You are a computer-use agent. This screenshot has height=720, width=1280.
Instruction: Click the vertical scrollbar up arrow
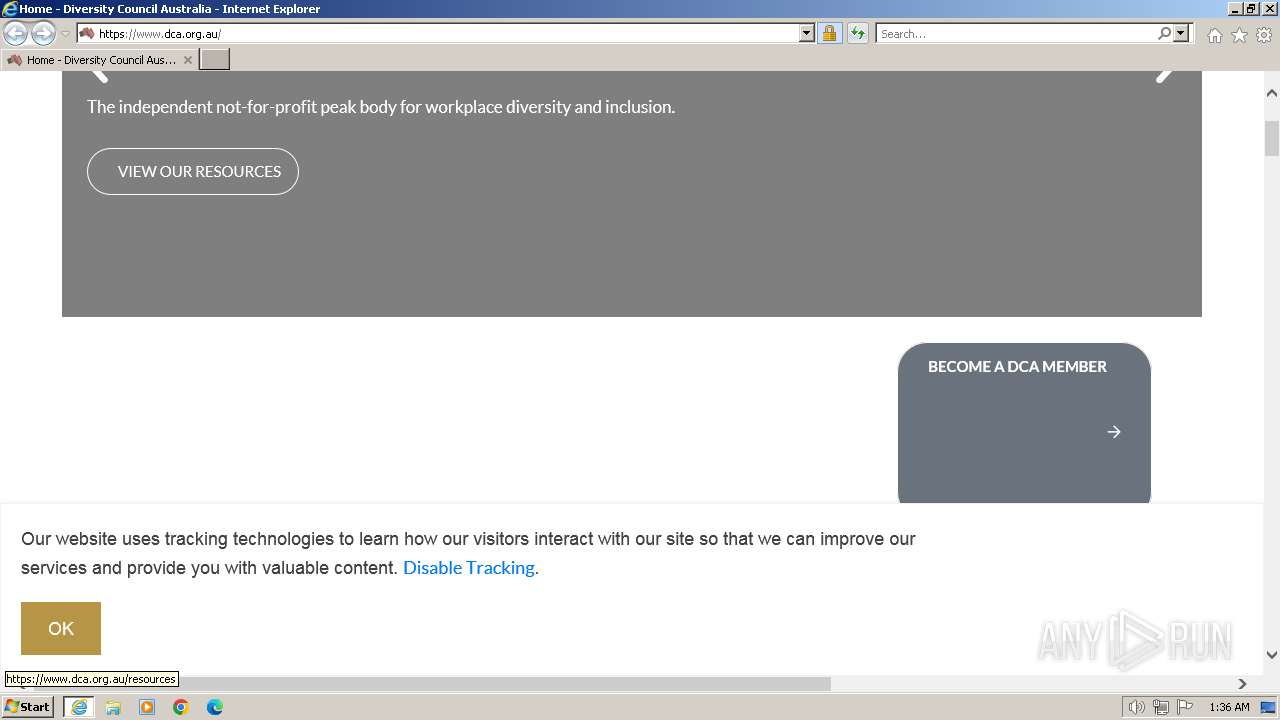1272,93
